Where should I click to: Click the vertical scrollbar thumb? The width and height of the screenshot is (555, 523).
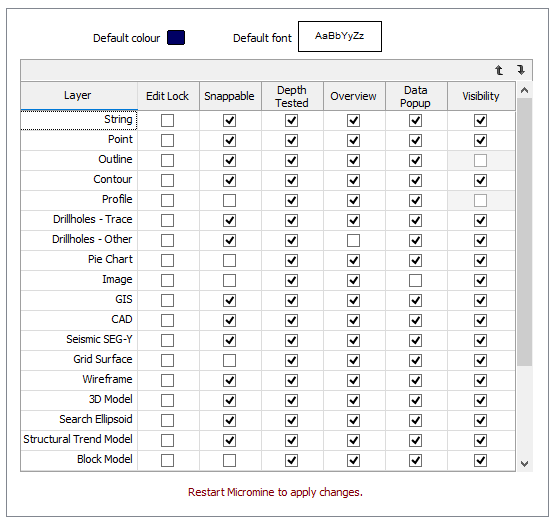coord(524,232)
